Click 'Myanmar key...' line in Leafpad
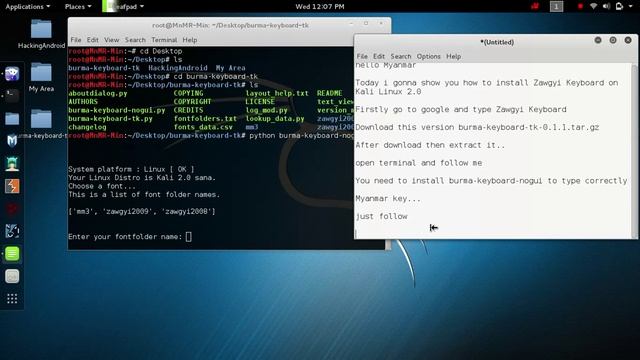 coord(388,199)
